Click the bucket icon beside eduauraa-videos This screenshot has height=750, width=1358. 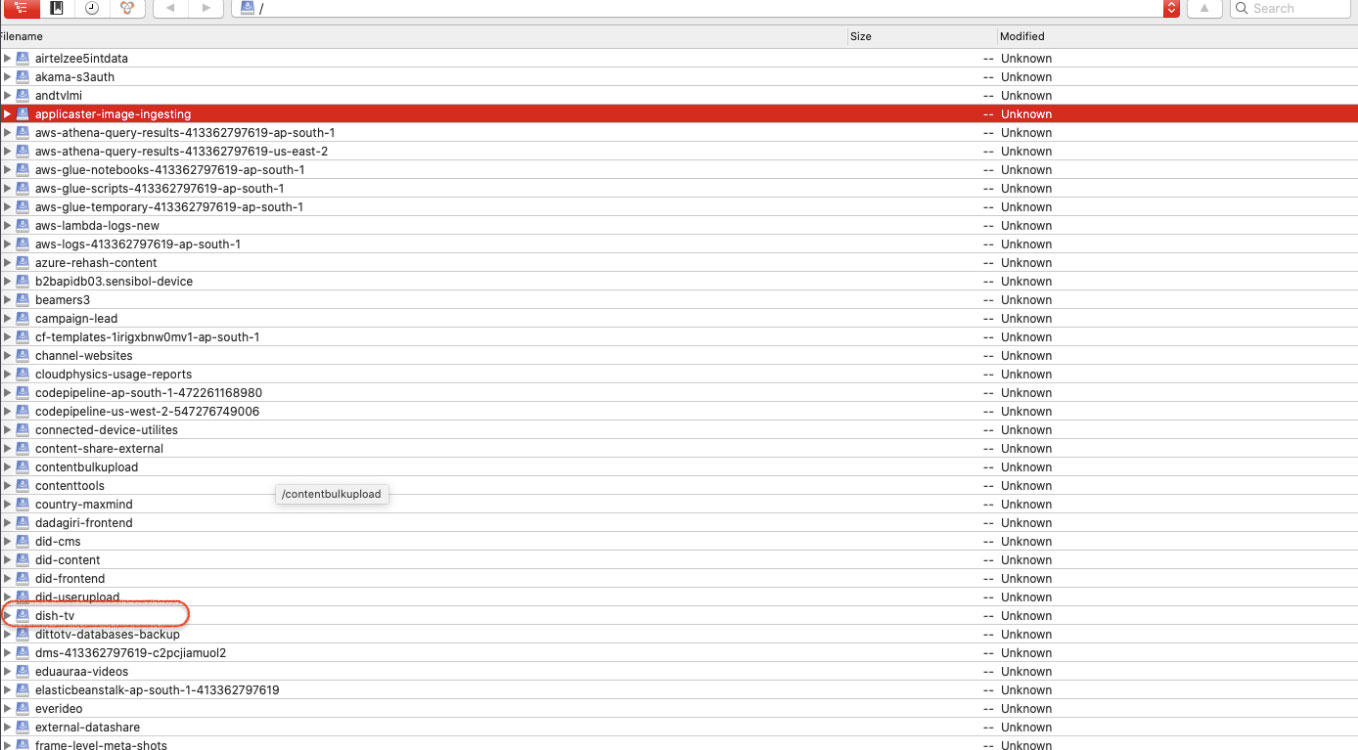click(22, 671)
